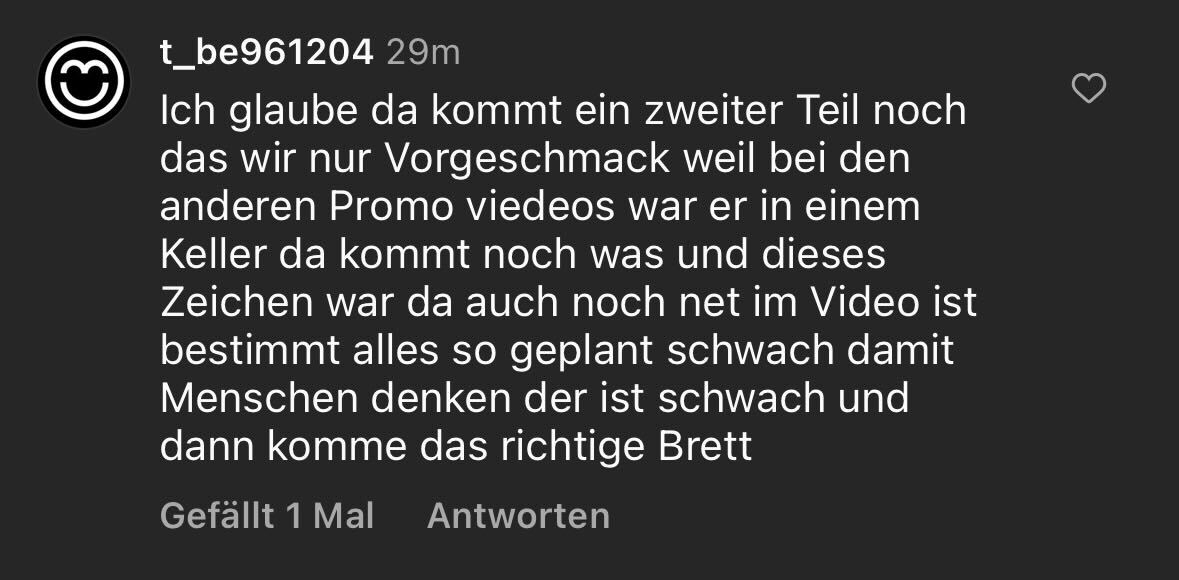Viewport: 1179px width, 580px height.
Task: Like the comment with the heart icon
Action: (1089, 89)
